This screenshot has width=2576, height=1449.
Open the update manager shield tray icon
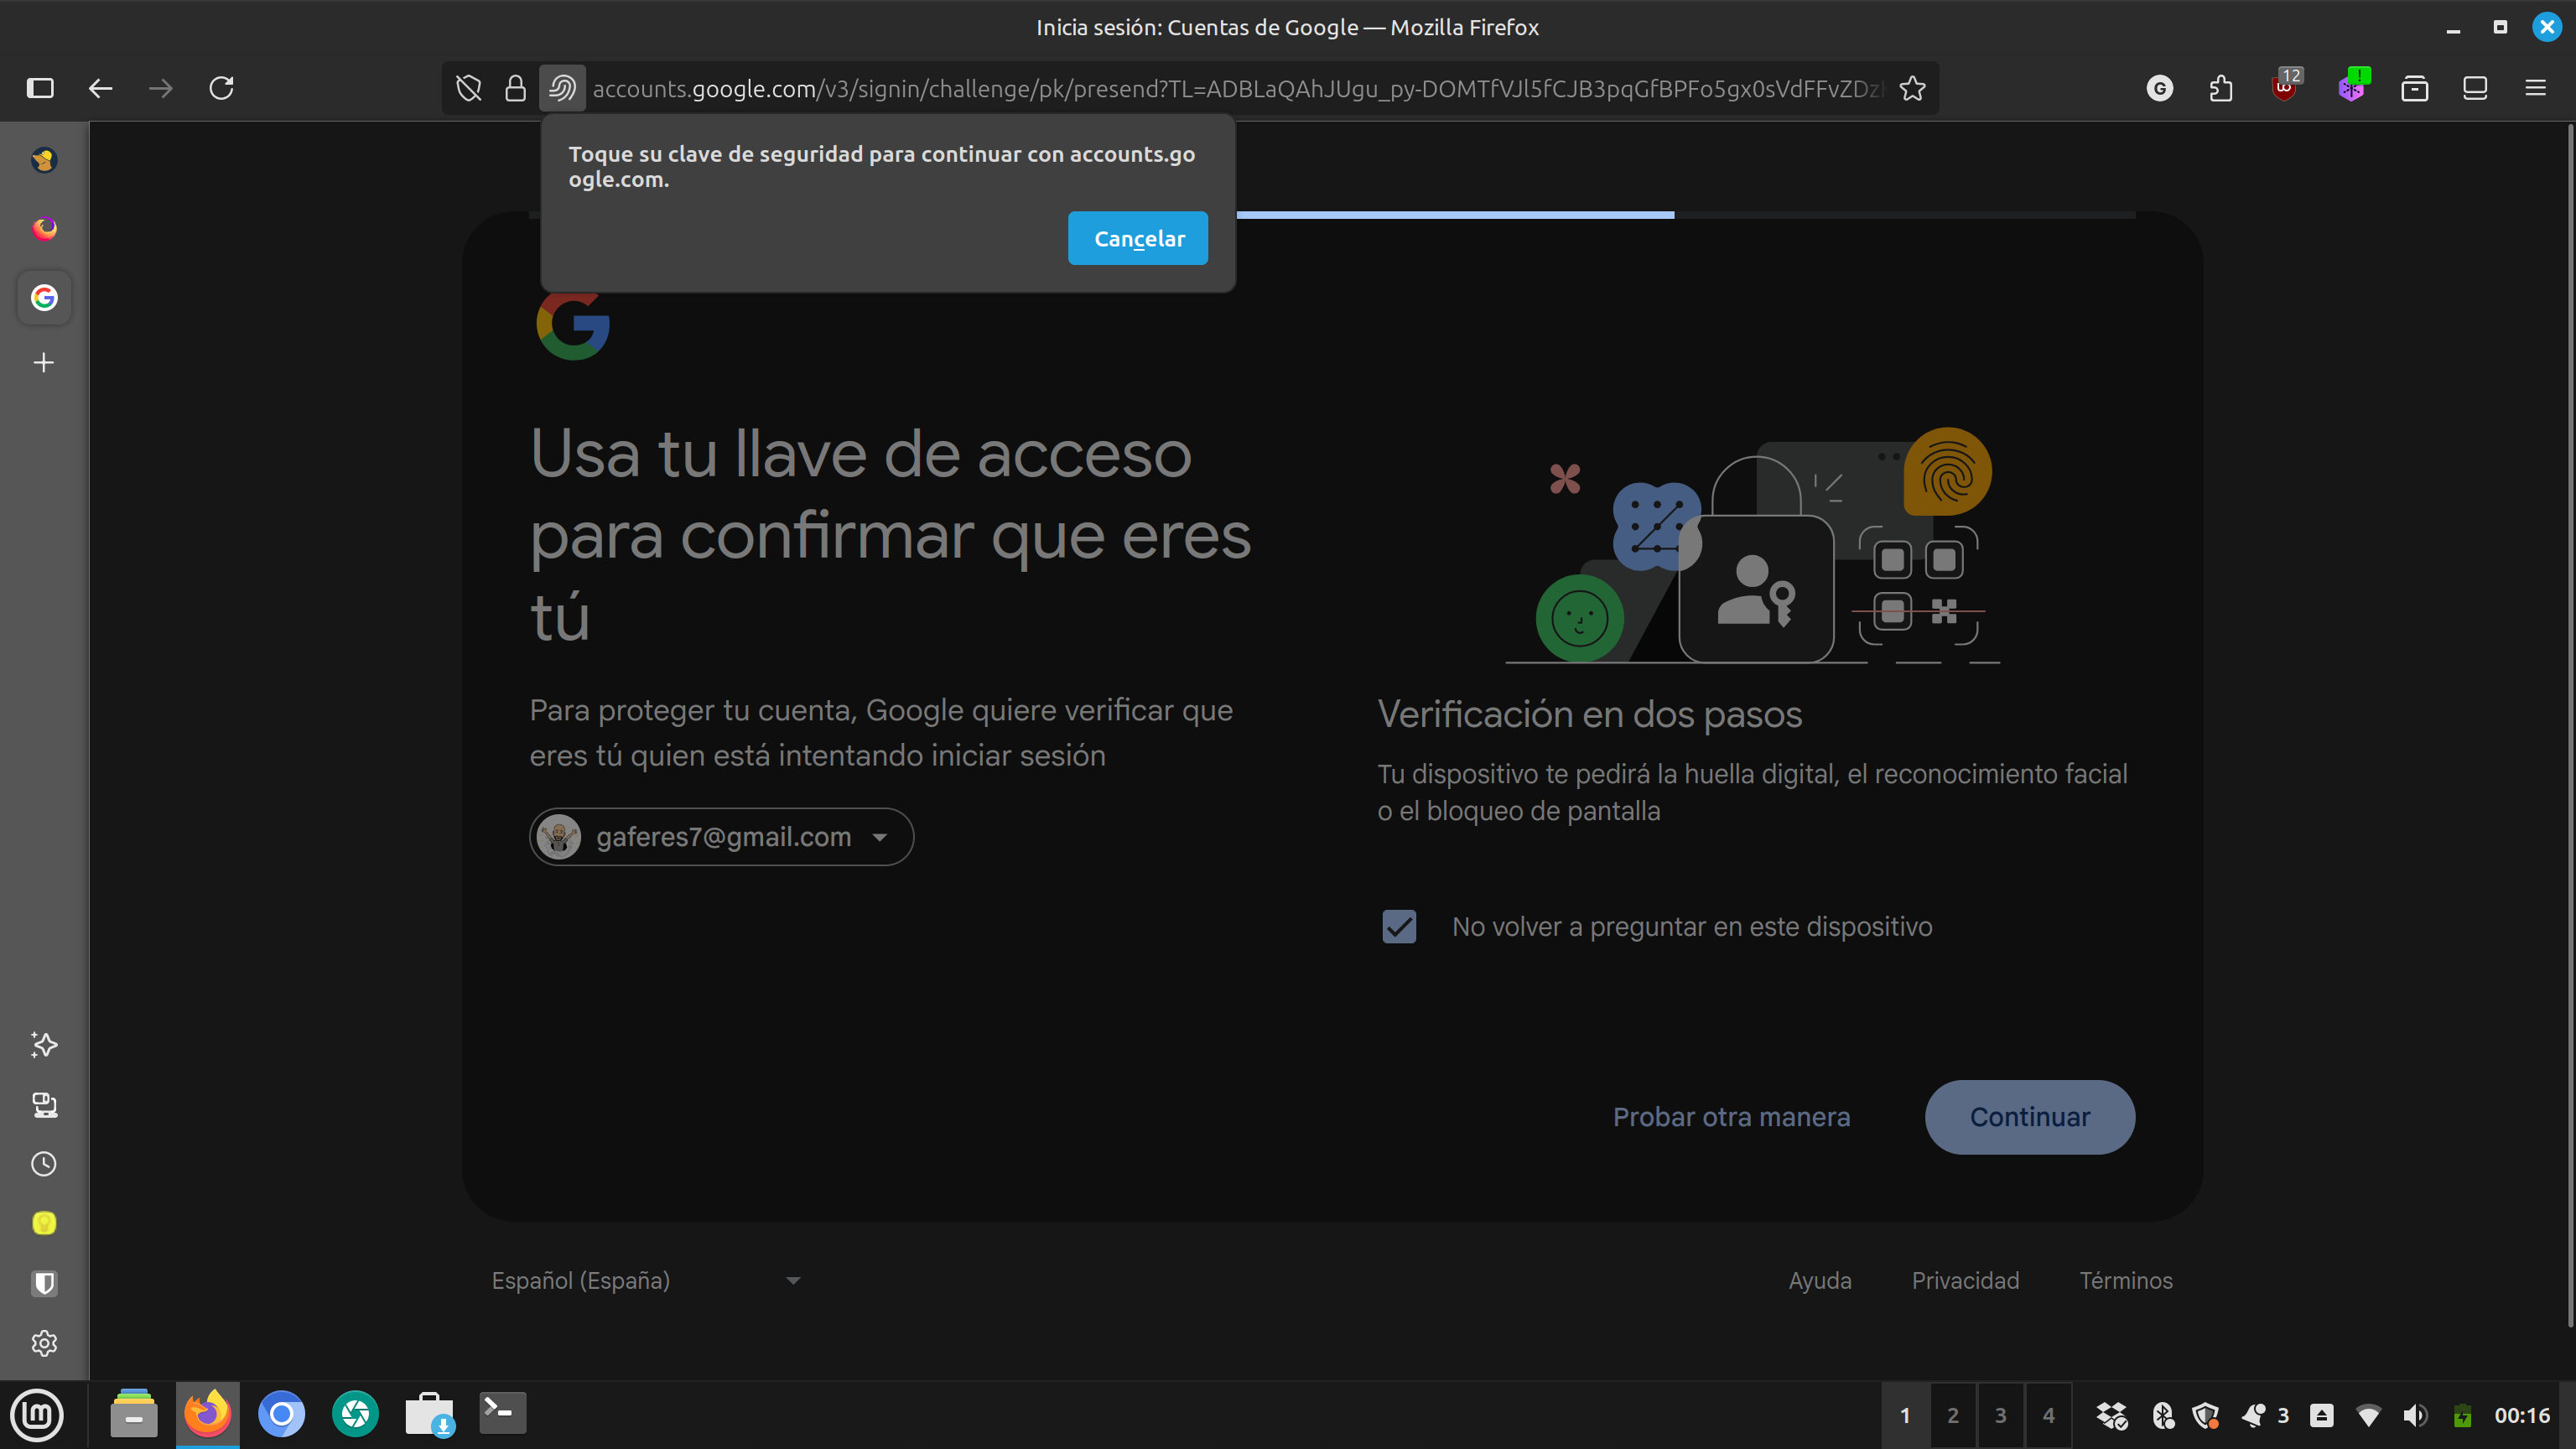(2205, 1415)
